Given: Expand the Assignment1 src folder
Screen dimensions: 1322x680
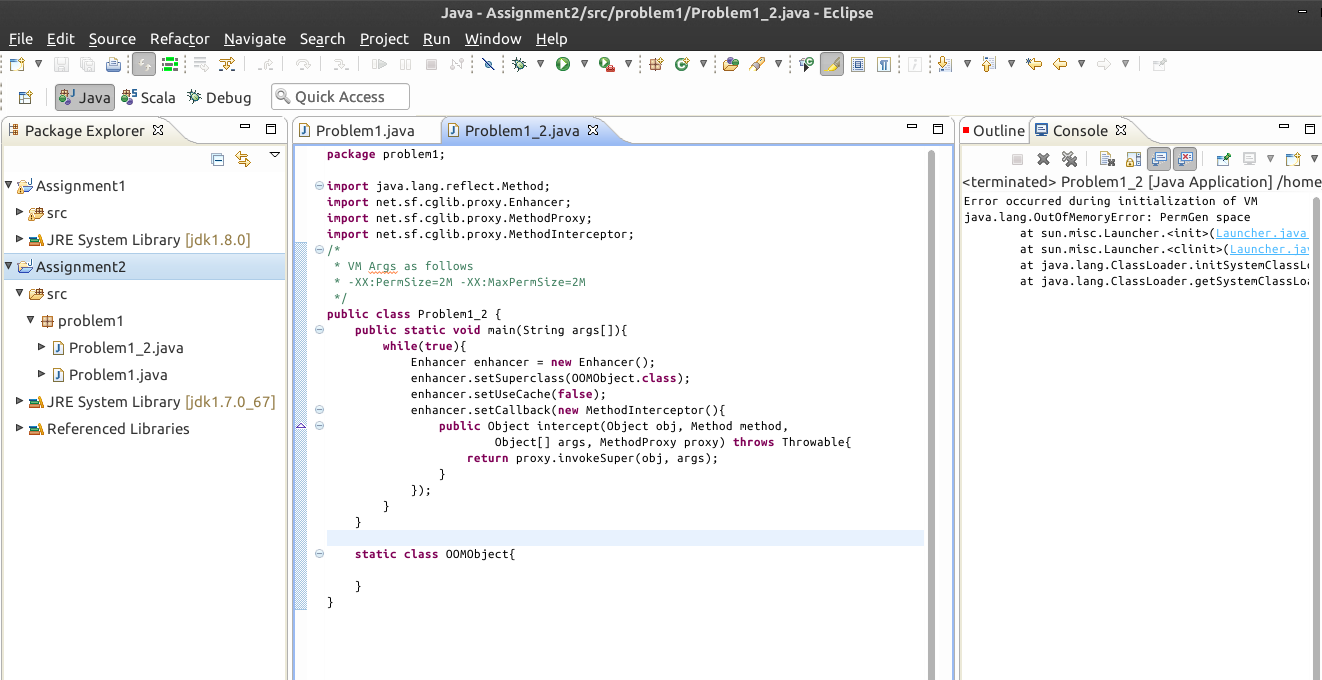Looking at the screenshot, I should pos(20,212).
